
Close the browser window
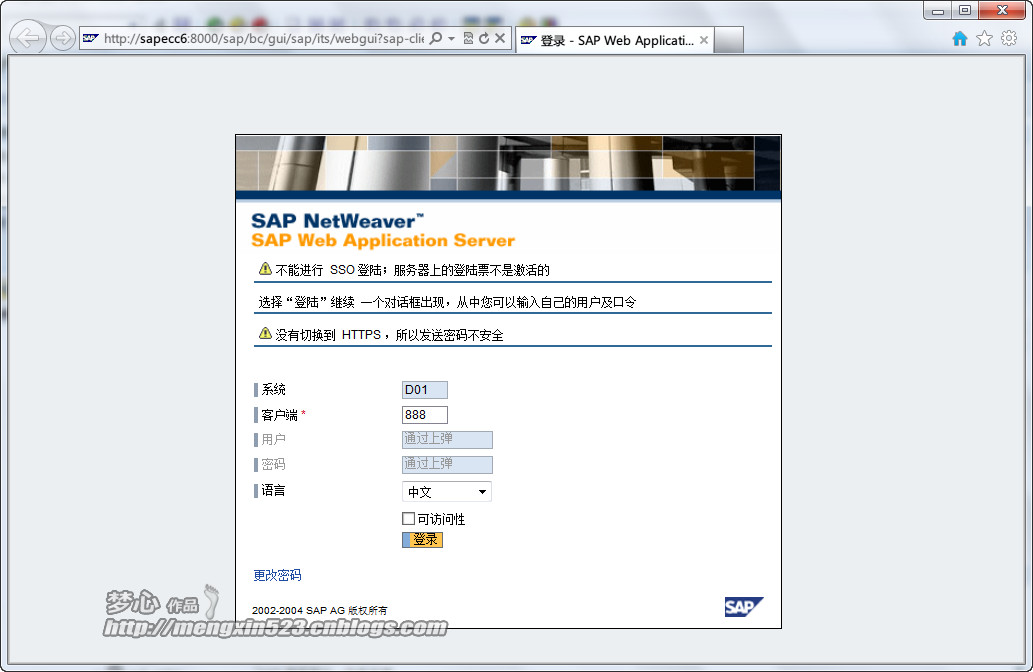1002,11
